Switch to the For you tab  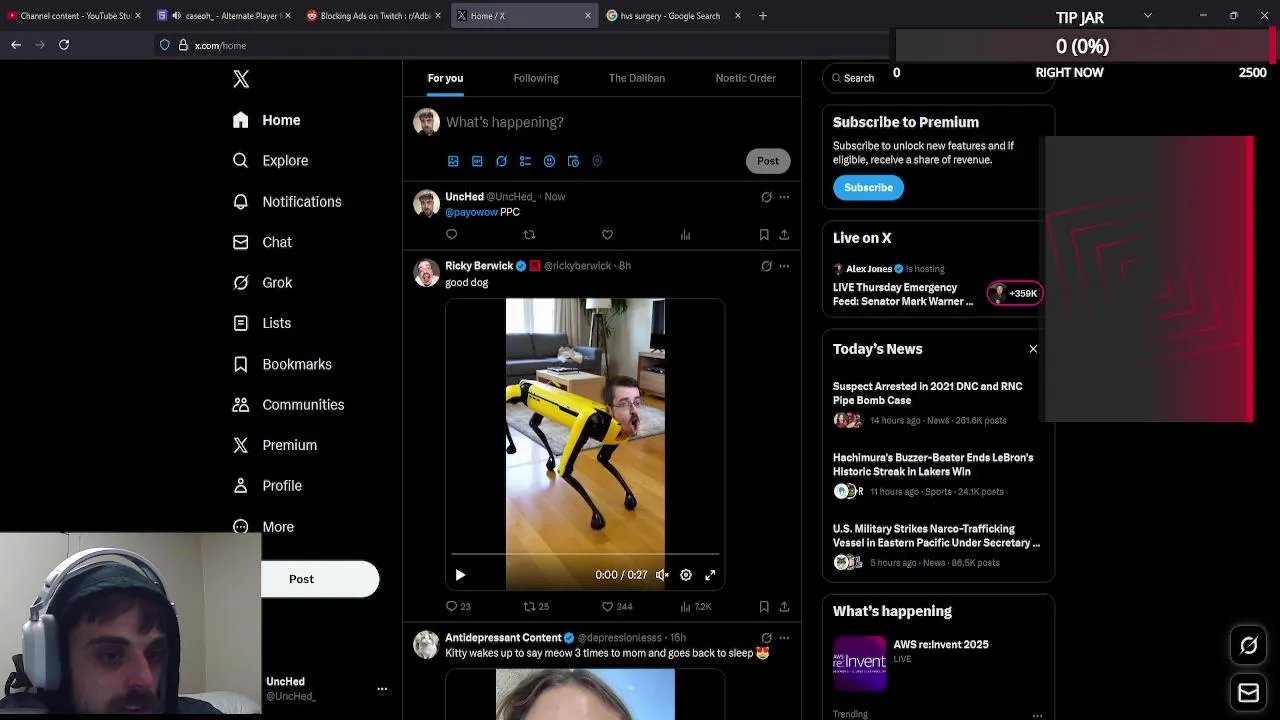pos(445,78)
